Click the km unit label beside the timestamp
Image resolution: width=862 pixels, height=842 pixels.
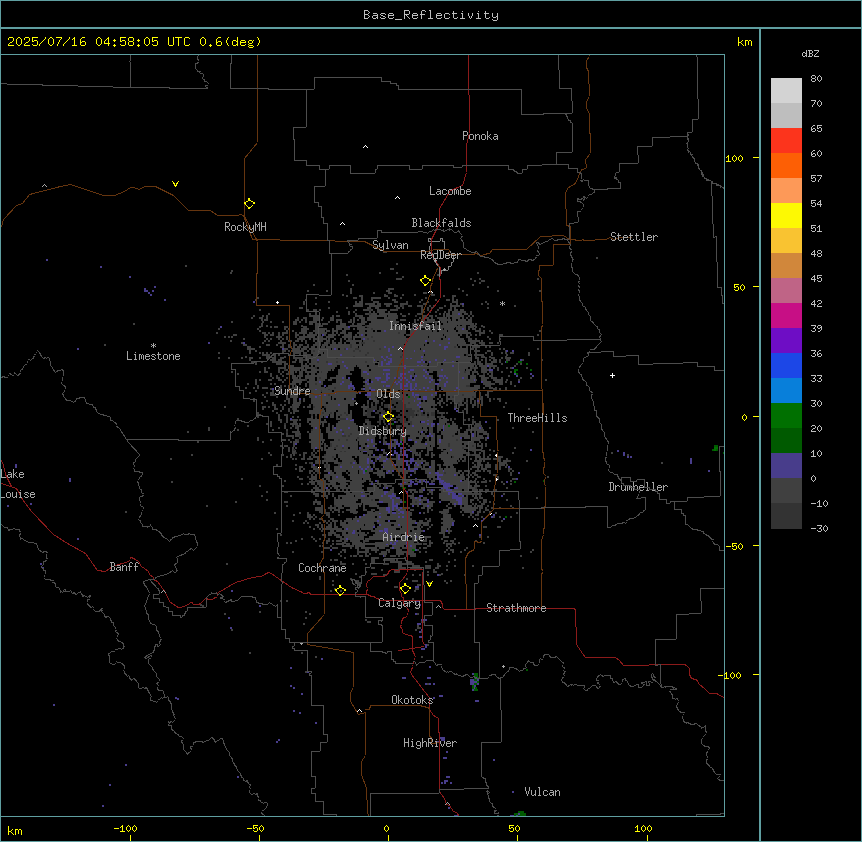744,42
